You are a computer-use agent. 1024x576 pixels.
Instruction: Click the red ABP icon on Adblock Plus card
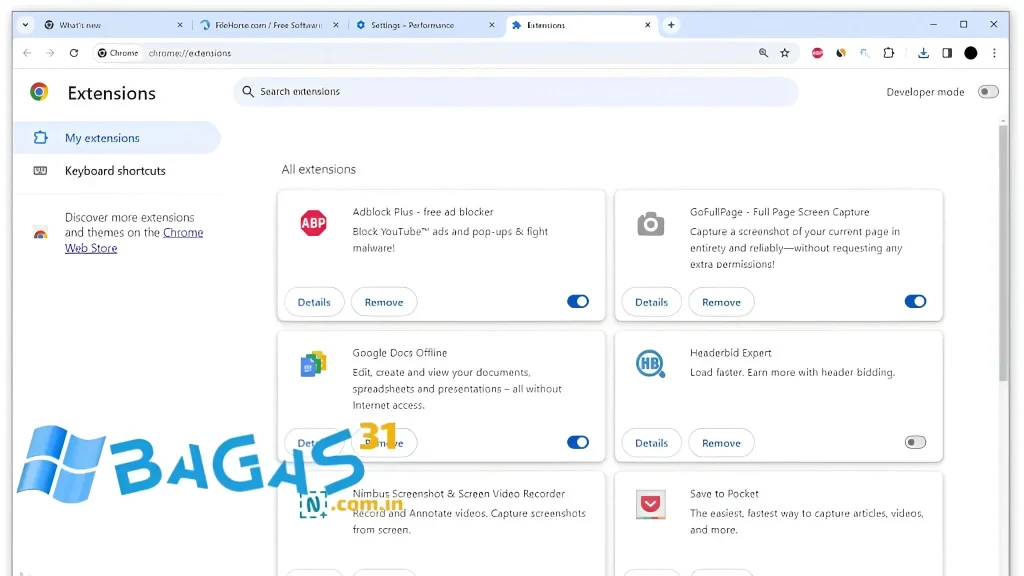point(313,223)
